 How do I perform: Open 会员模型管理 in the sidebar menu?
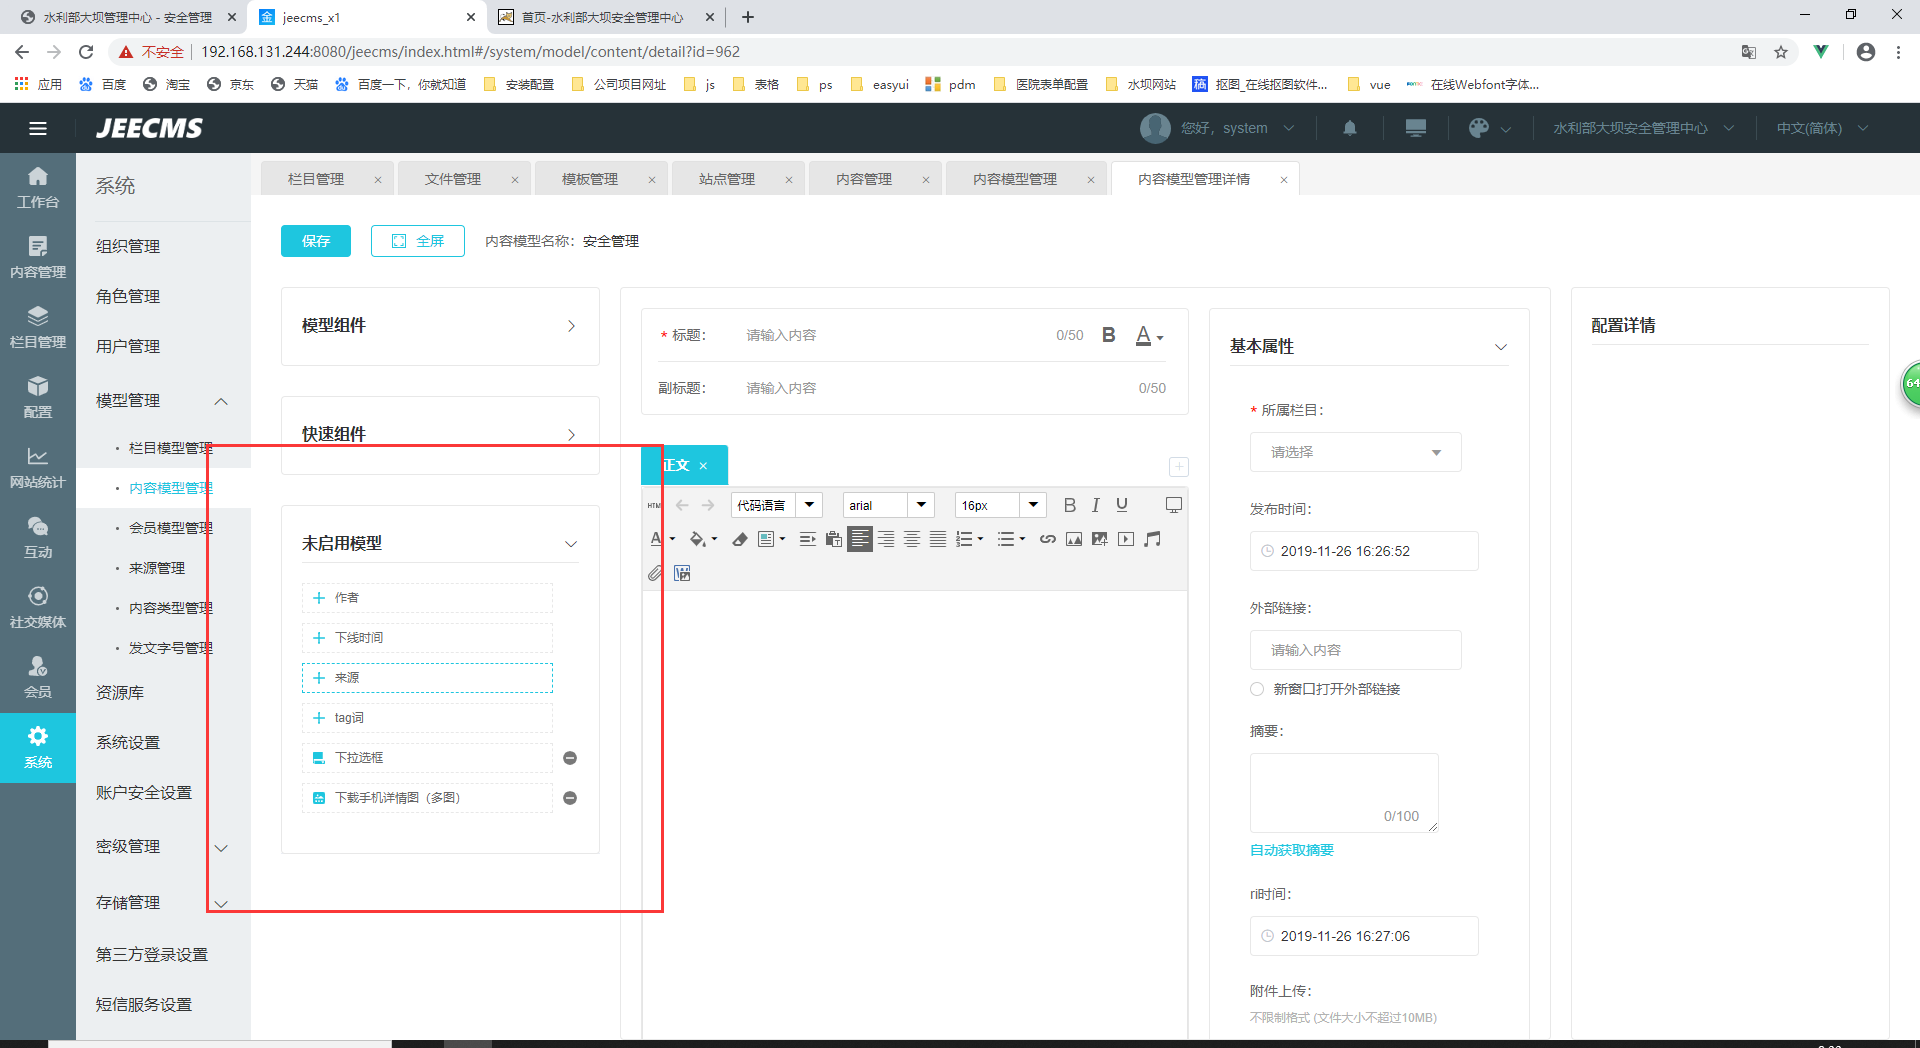tap(170, 528)
